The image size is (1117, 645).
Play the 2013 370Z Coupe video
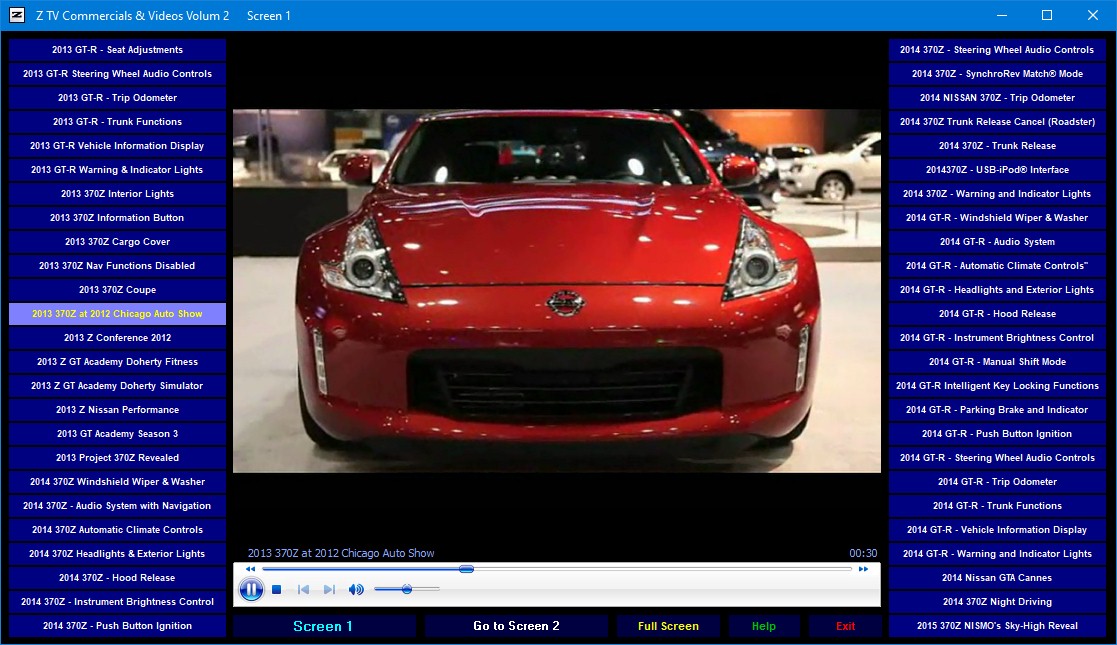118,289
